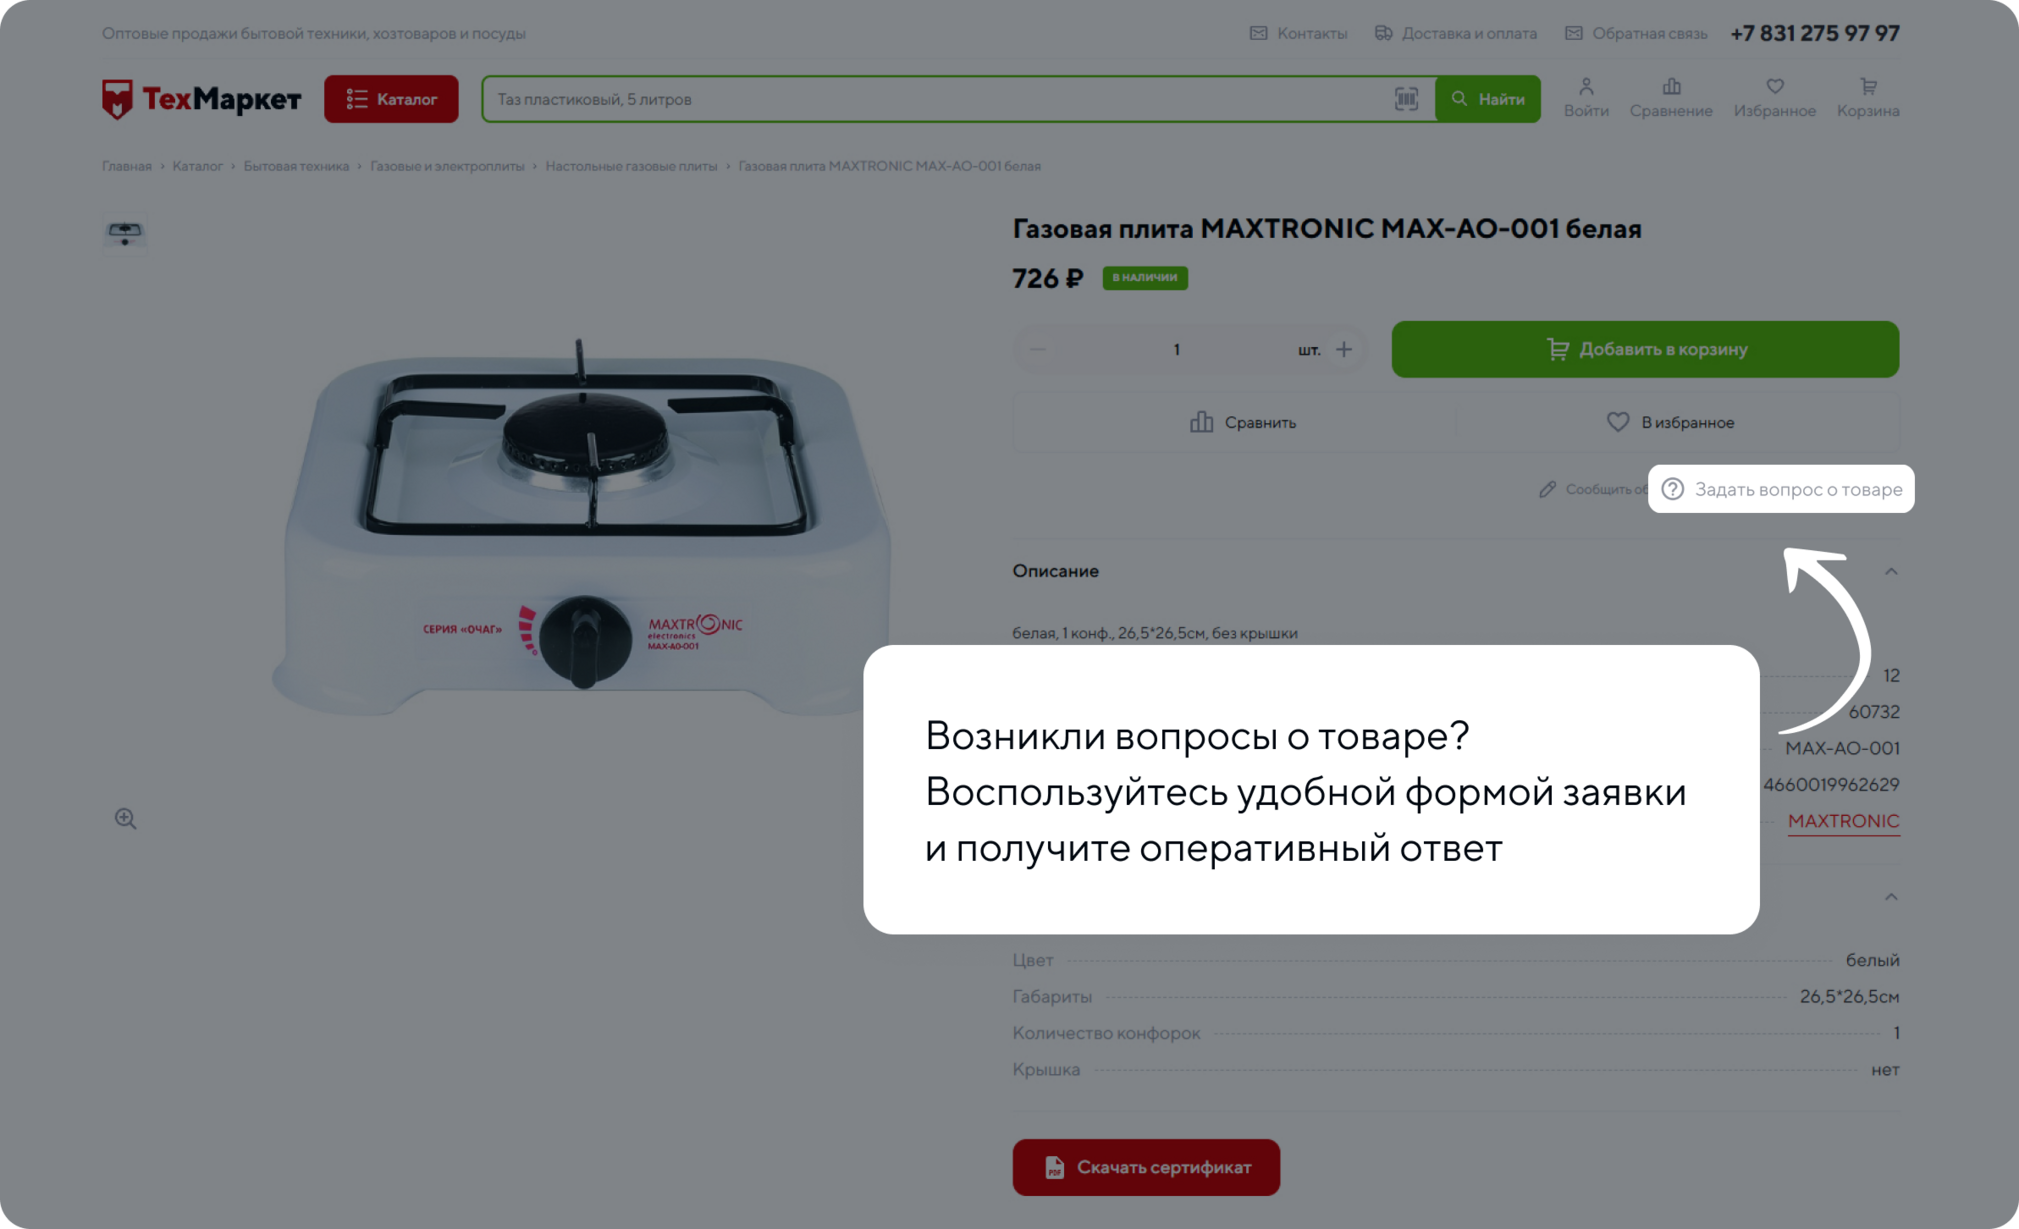Image resolution: width=2019 pixels, height=1229 pixels.
Task: Decrease quantity with minus button
Action: pyautogui.click(x=1037, y=349)
